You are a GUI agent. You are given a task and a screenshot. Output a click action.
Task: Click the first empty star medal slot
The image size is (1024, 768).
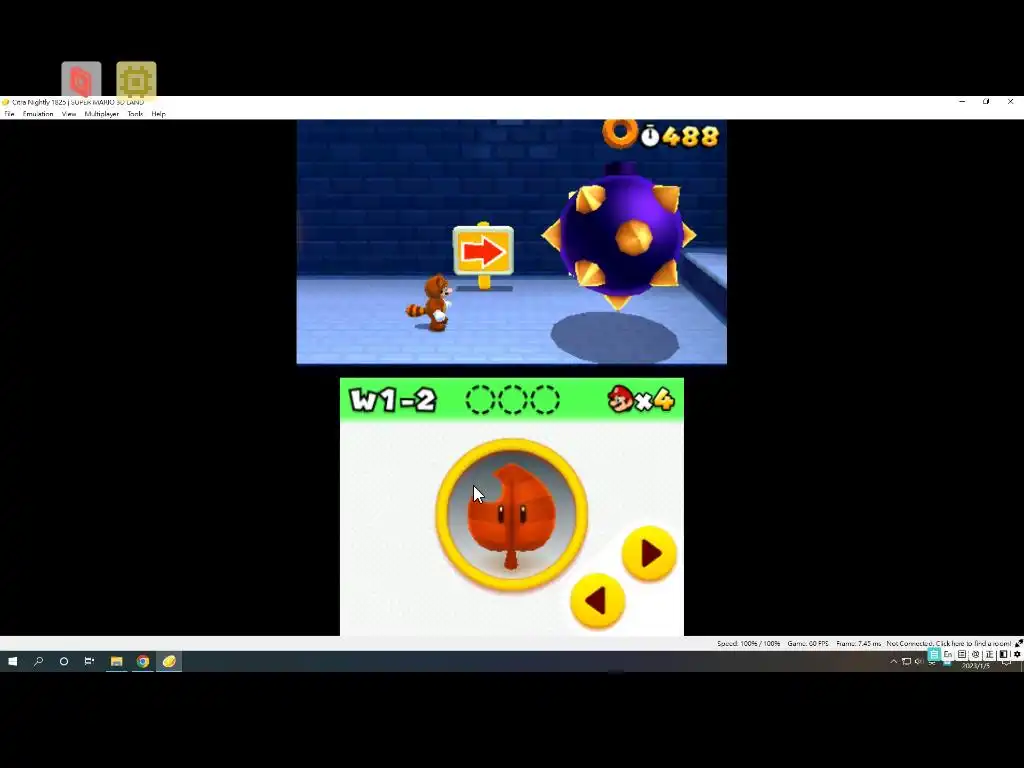[x=480, y=399]
